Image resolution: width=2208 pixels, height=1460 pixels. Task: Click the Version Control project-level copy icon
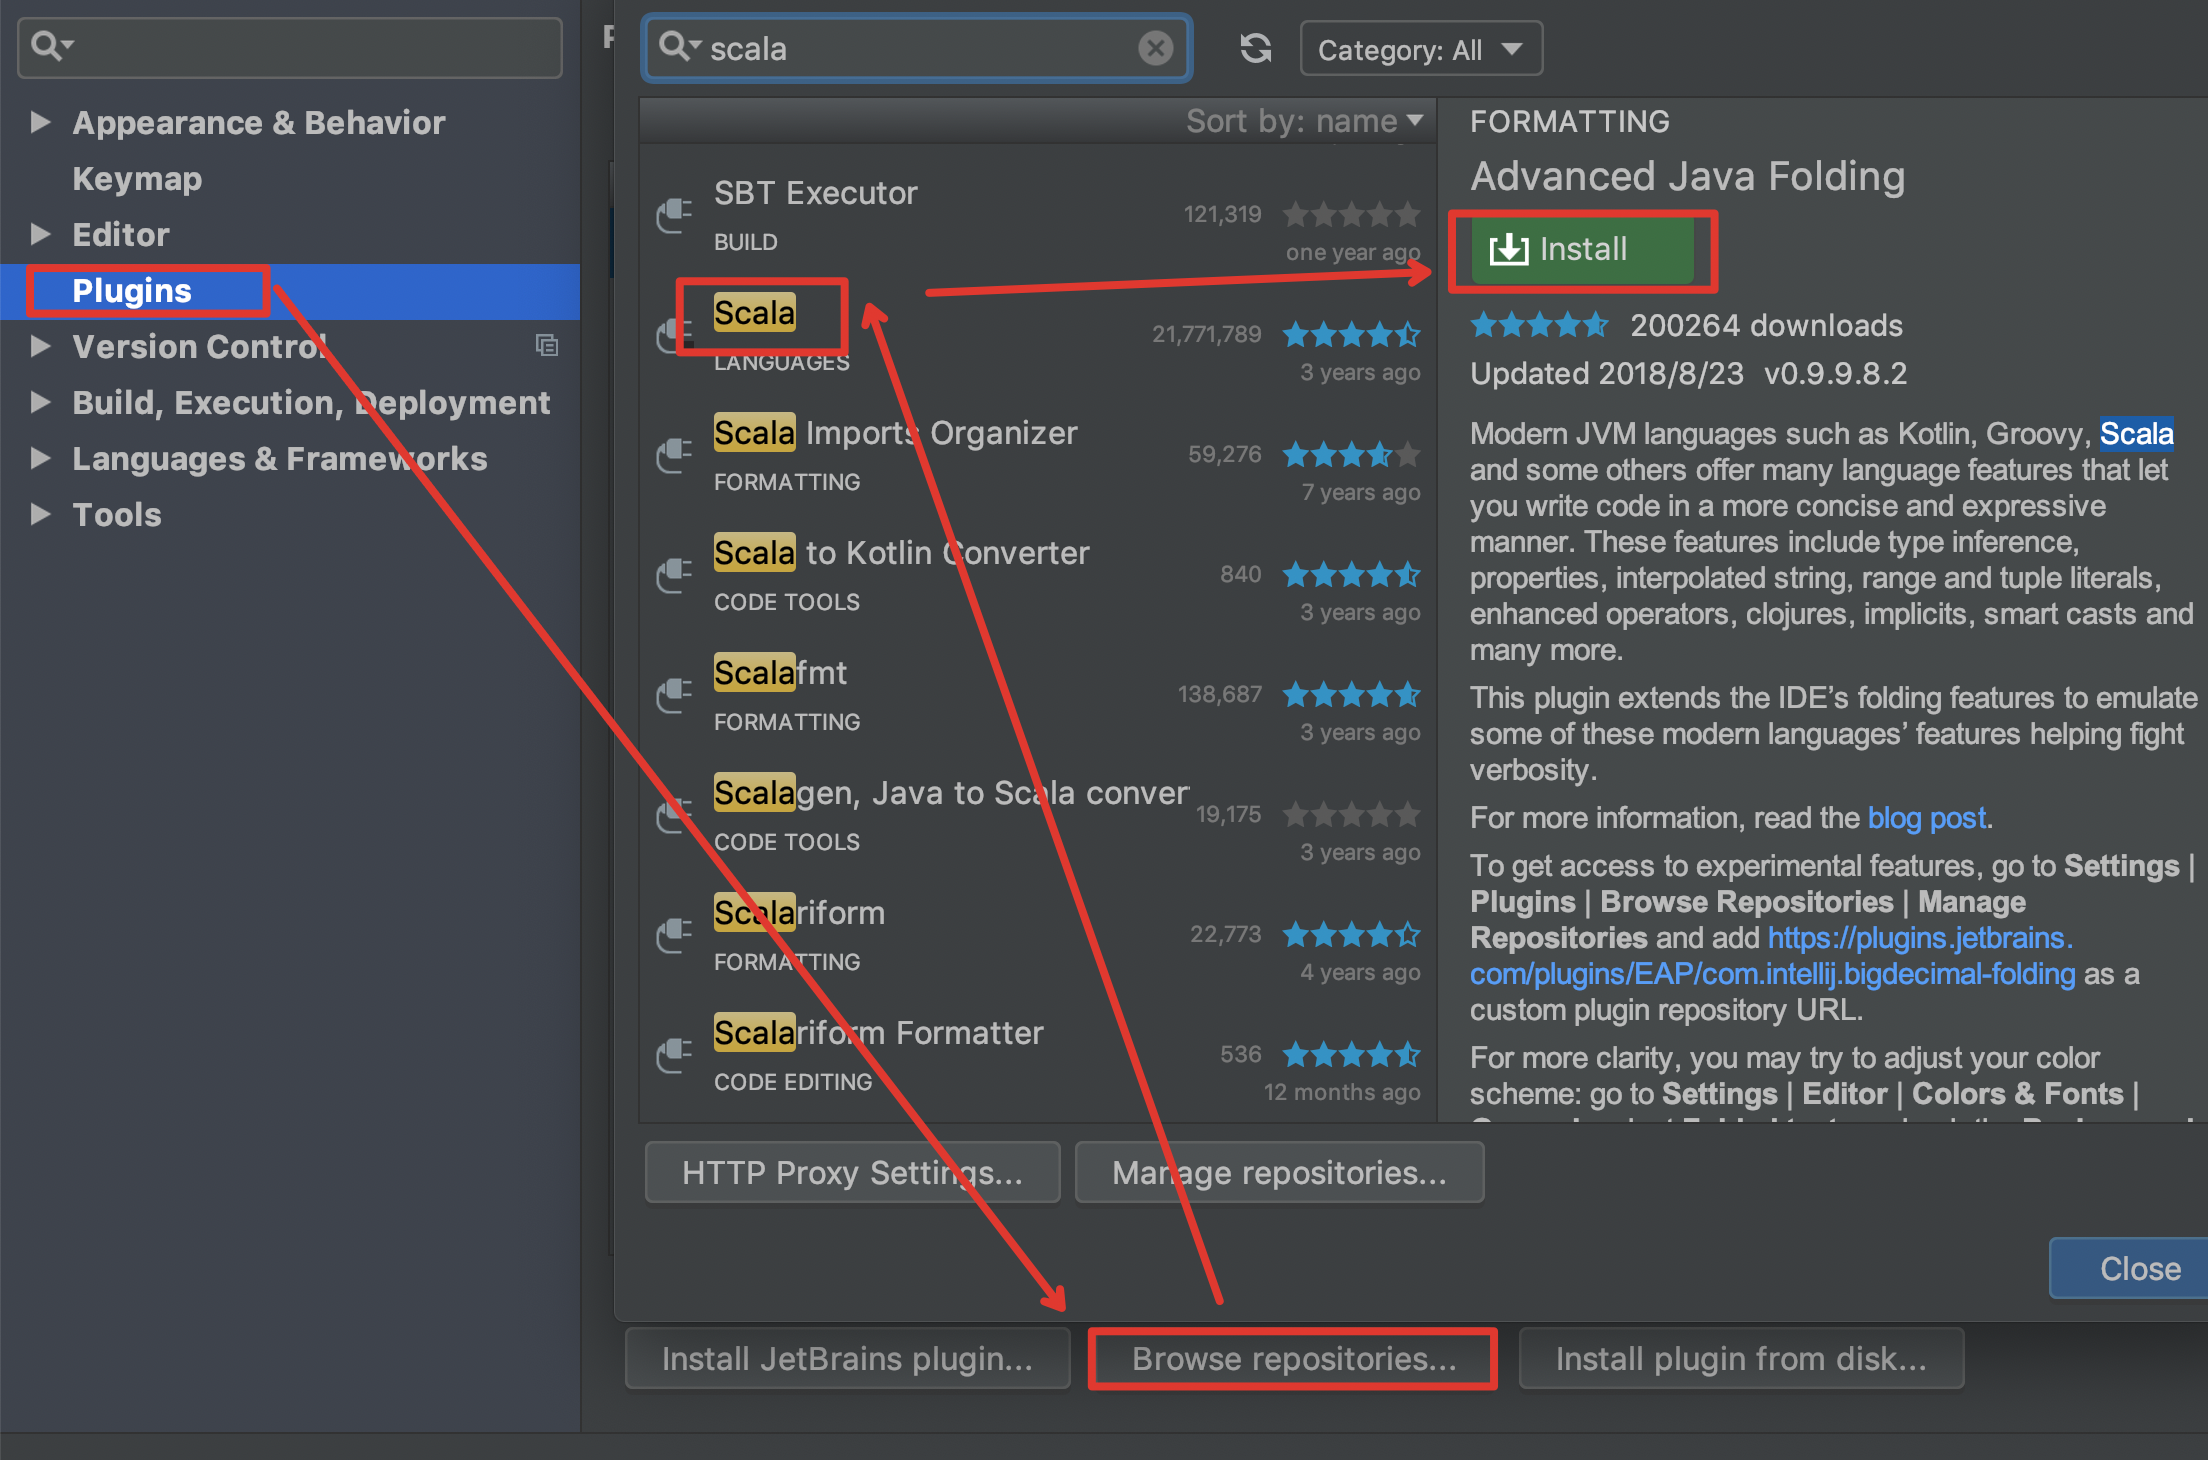(x=546, y=346)
